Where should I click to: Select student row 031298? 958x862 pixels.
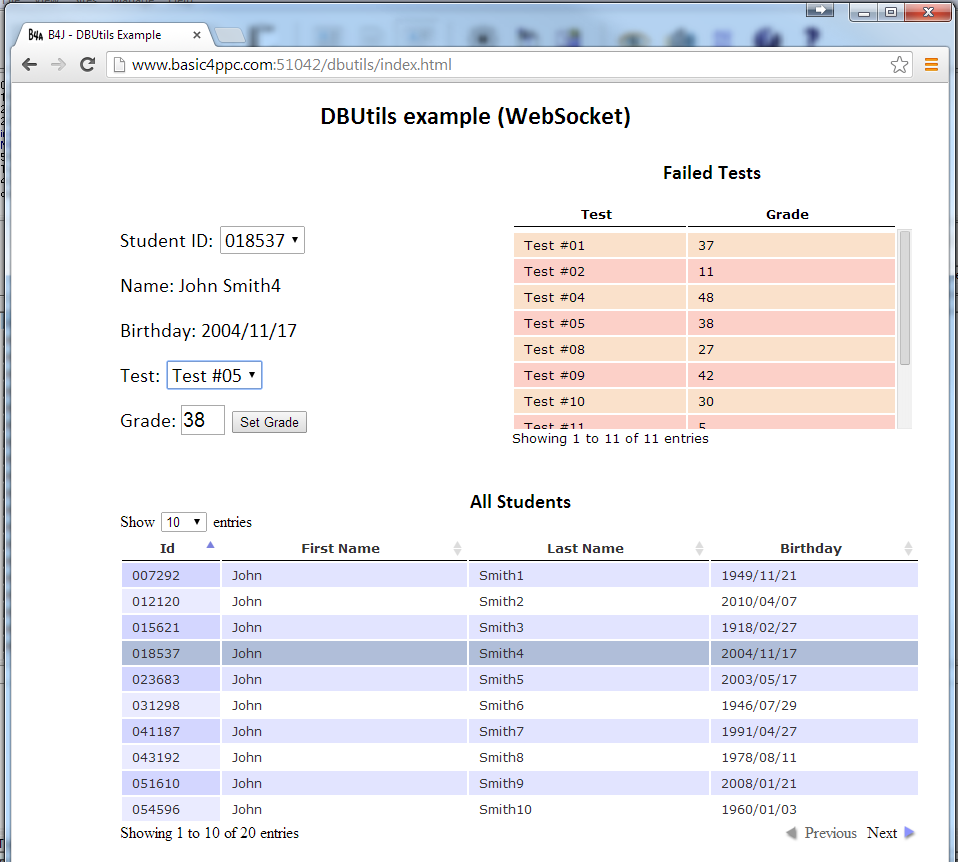519,705
